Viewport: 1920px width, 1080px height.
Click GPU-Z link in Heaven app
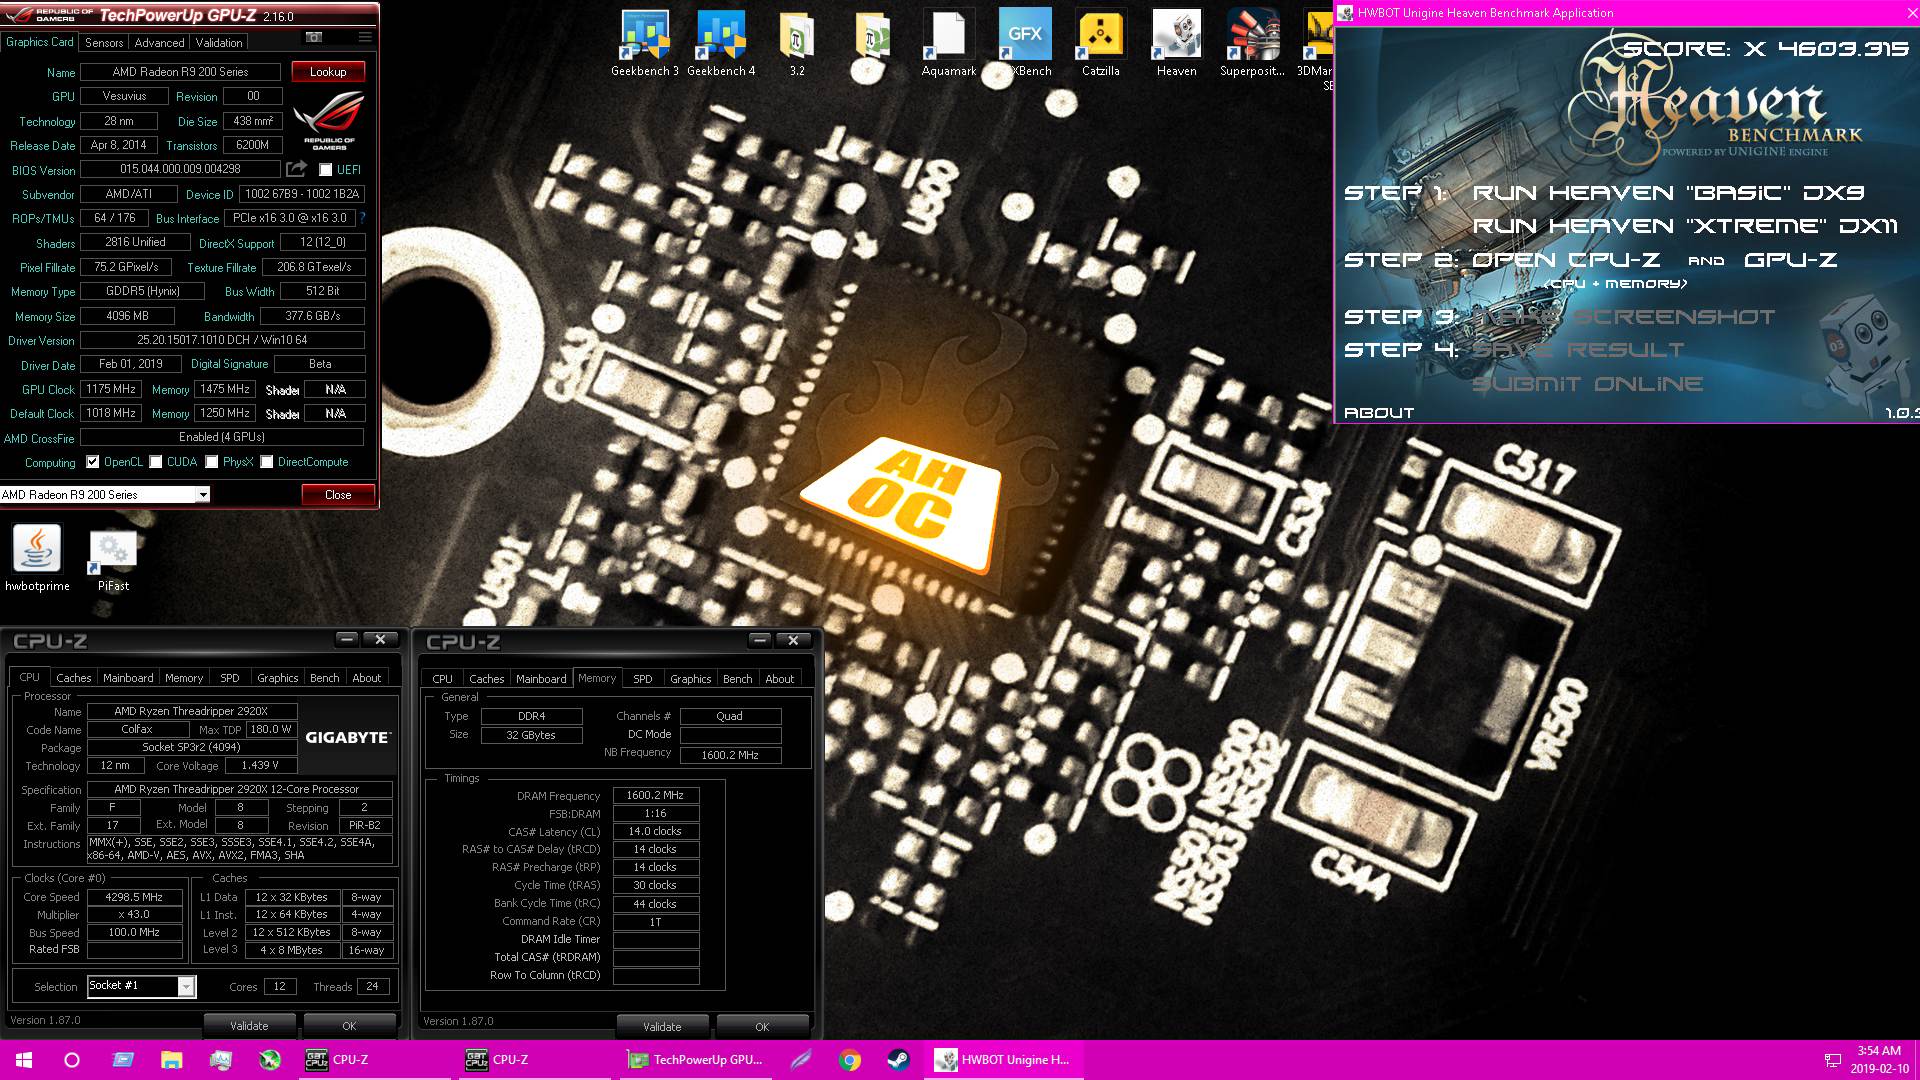(1790, 260)
